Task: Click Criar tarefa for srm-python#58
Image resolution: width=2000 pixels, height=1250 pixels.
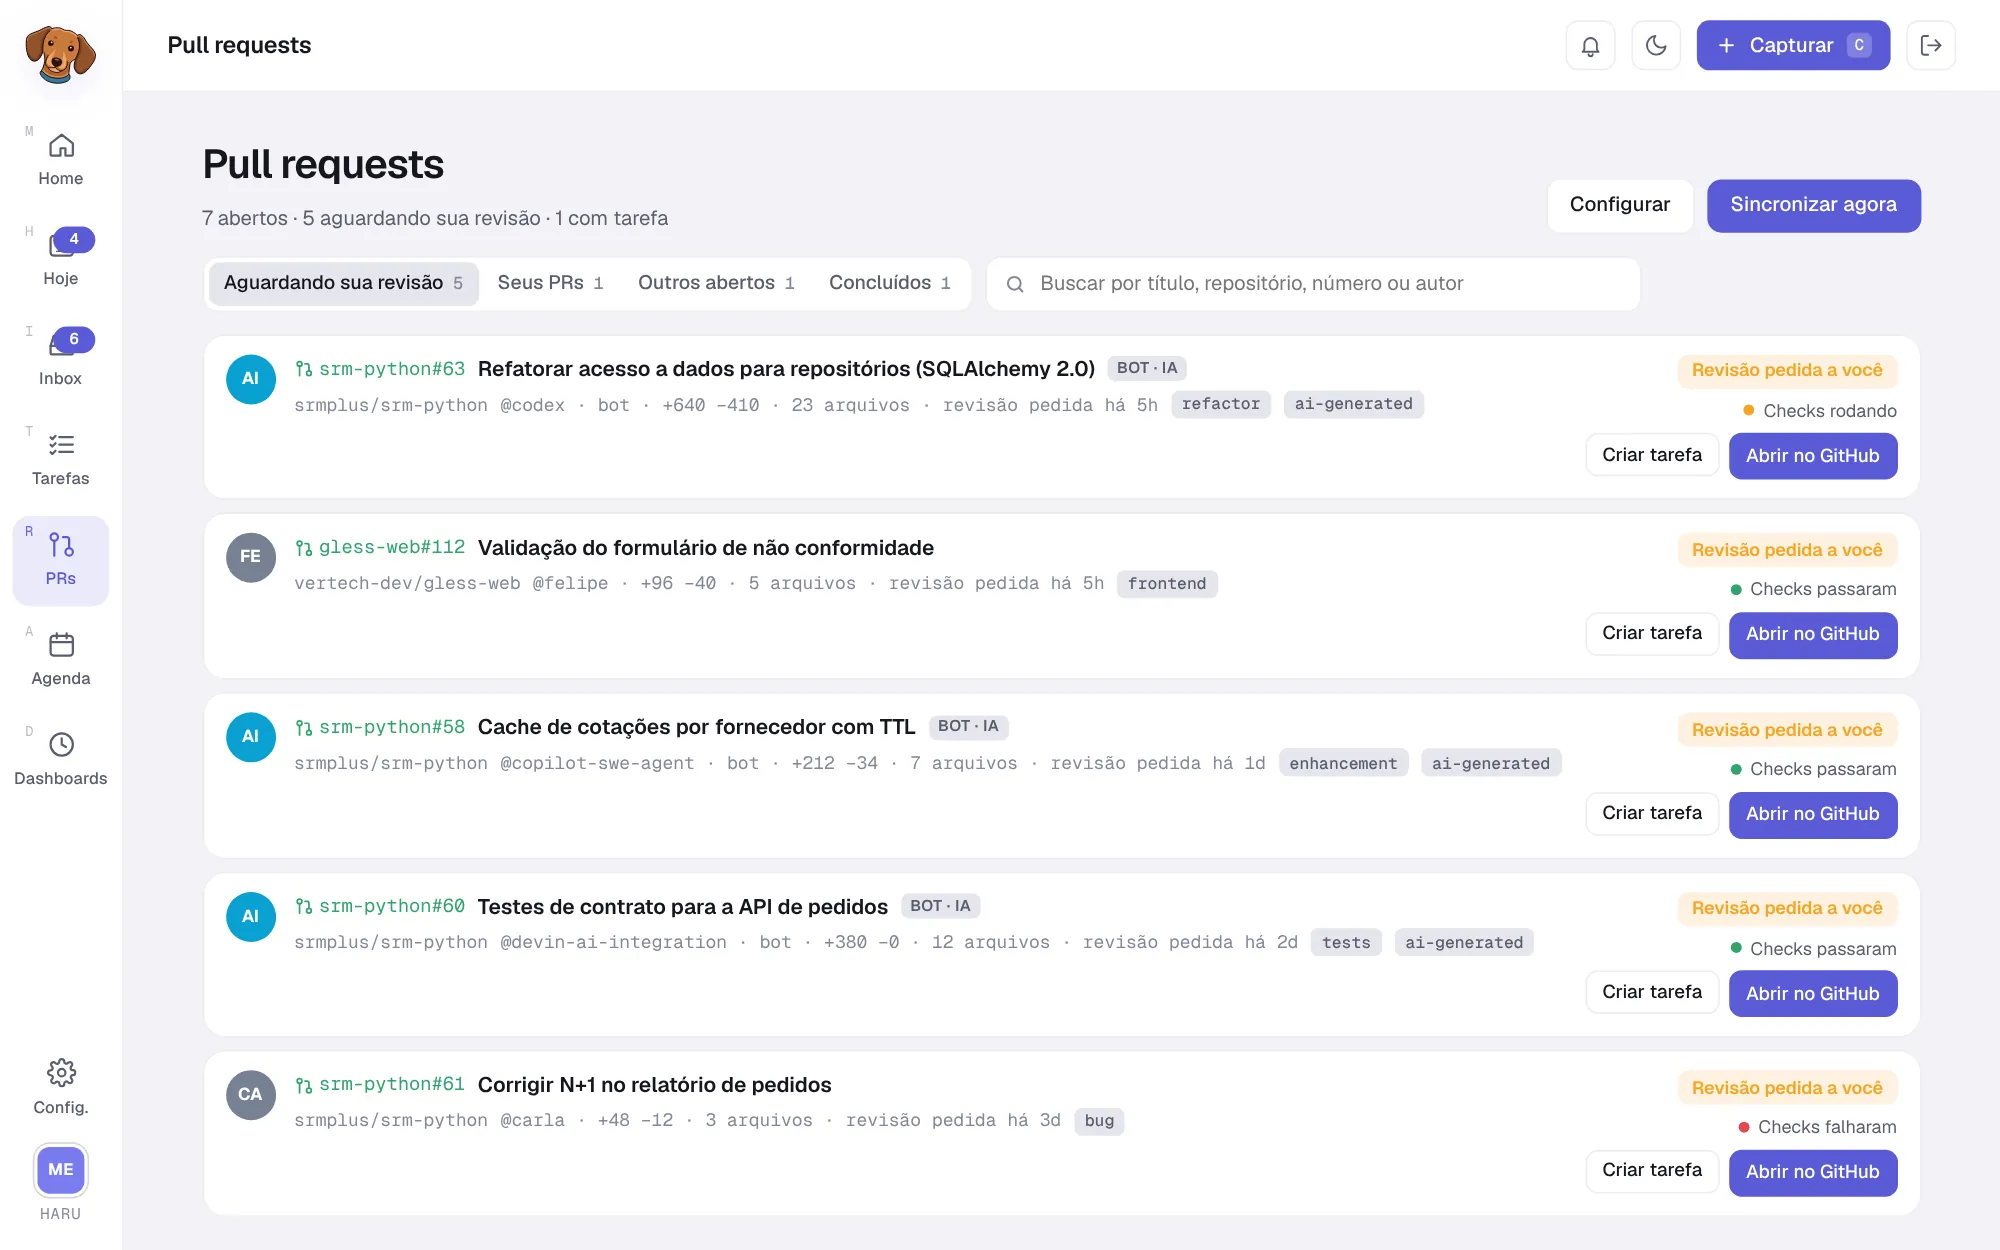Action: (1652, 814)
